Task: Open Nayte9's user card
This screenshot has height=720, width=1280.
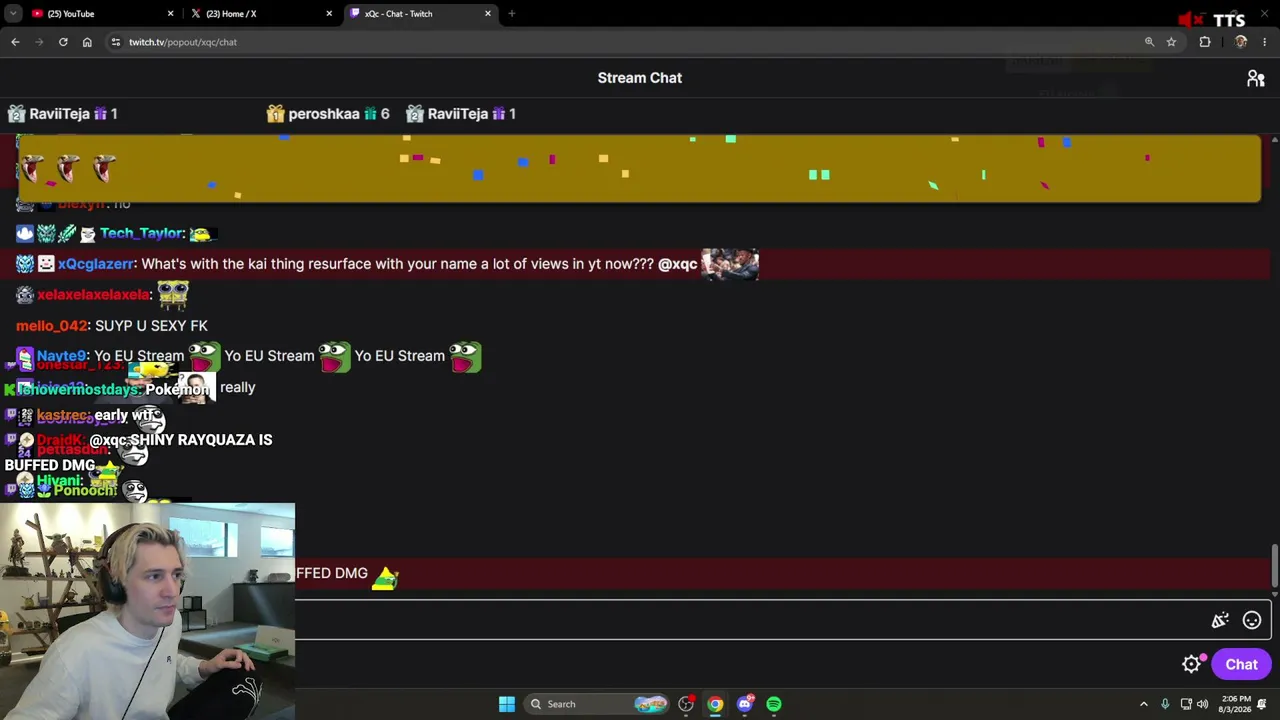Action: tap(61, 356)
